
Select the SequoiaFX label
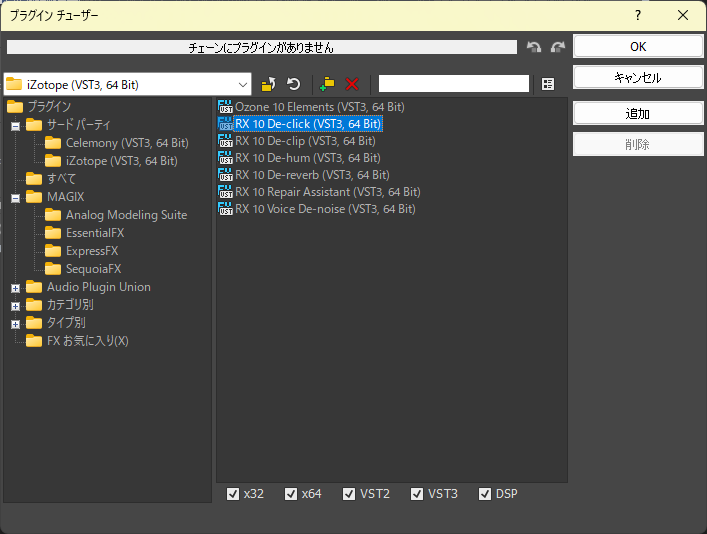coord(94,269)
